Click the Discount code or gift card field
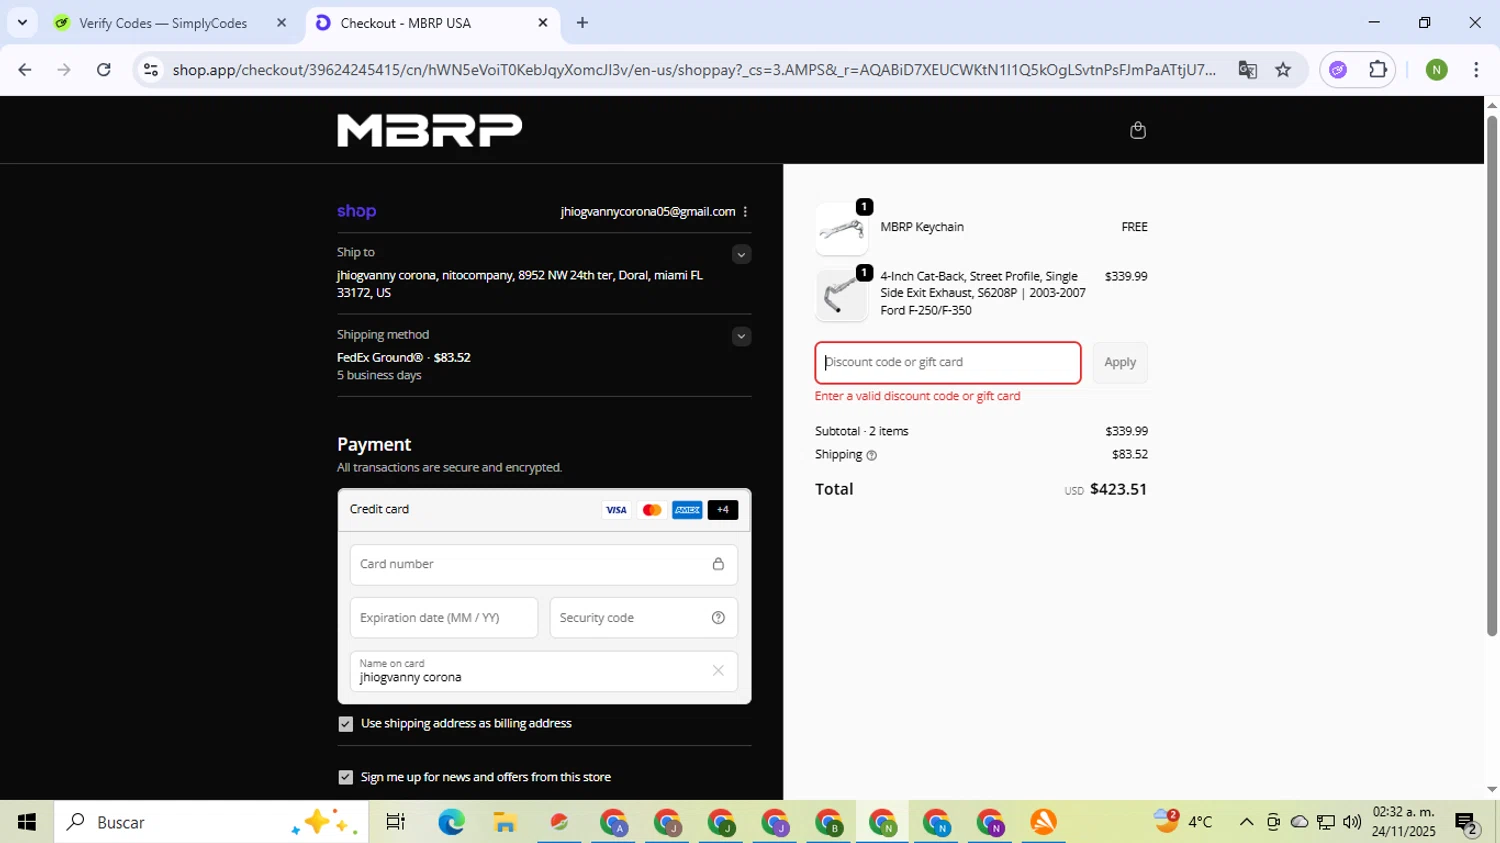Image resolution: width=1500 pixels, height=843 pixels. [948, 362]
